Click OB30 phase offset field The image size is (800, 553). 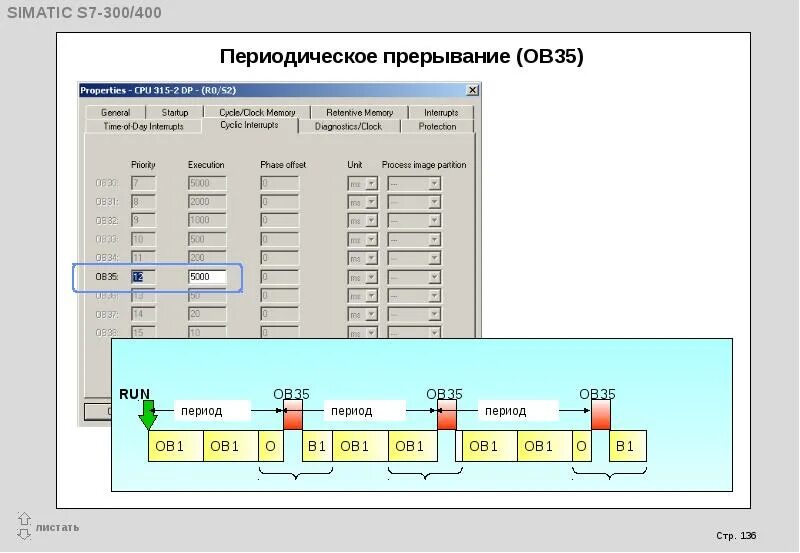pos(280,183)
